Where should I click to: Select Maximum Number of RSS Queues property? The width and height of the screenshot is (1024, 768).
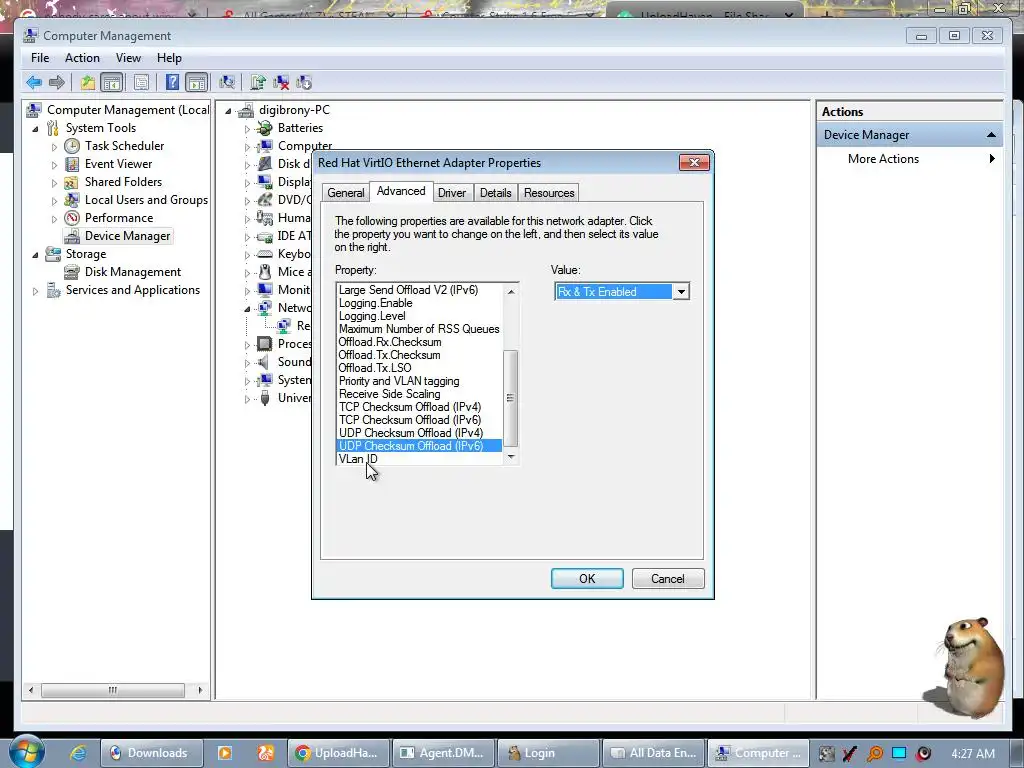point(419,329)
